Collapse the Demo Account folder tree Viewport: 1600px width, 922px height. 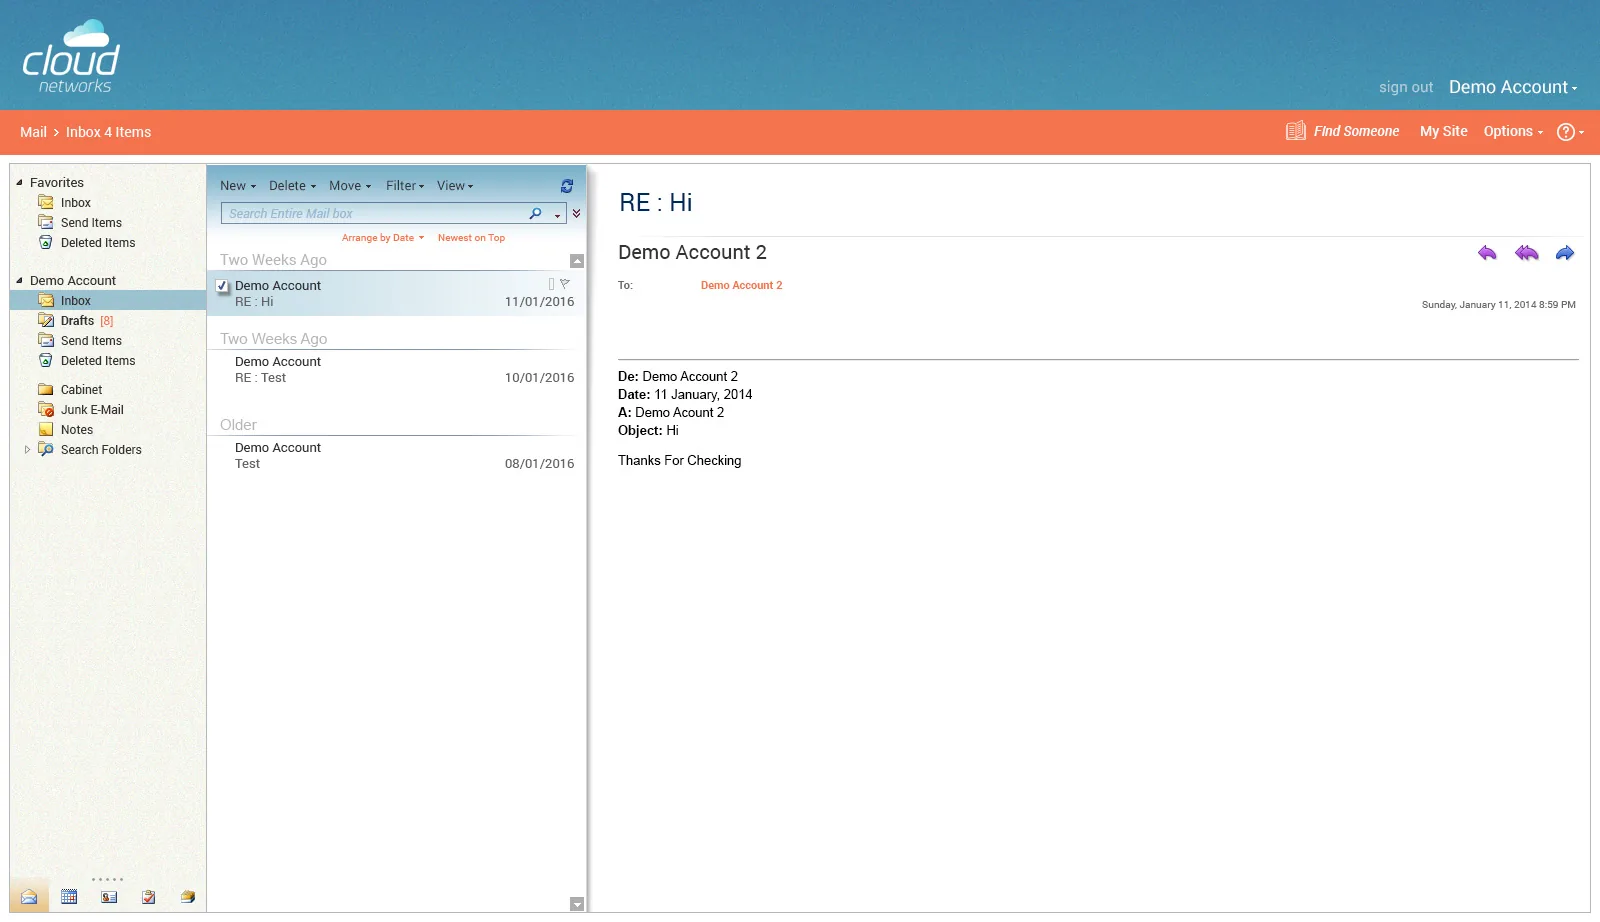(x=19, y=280)
